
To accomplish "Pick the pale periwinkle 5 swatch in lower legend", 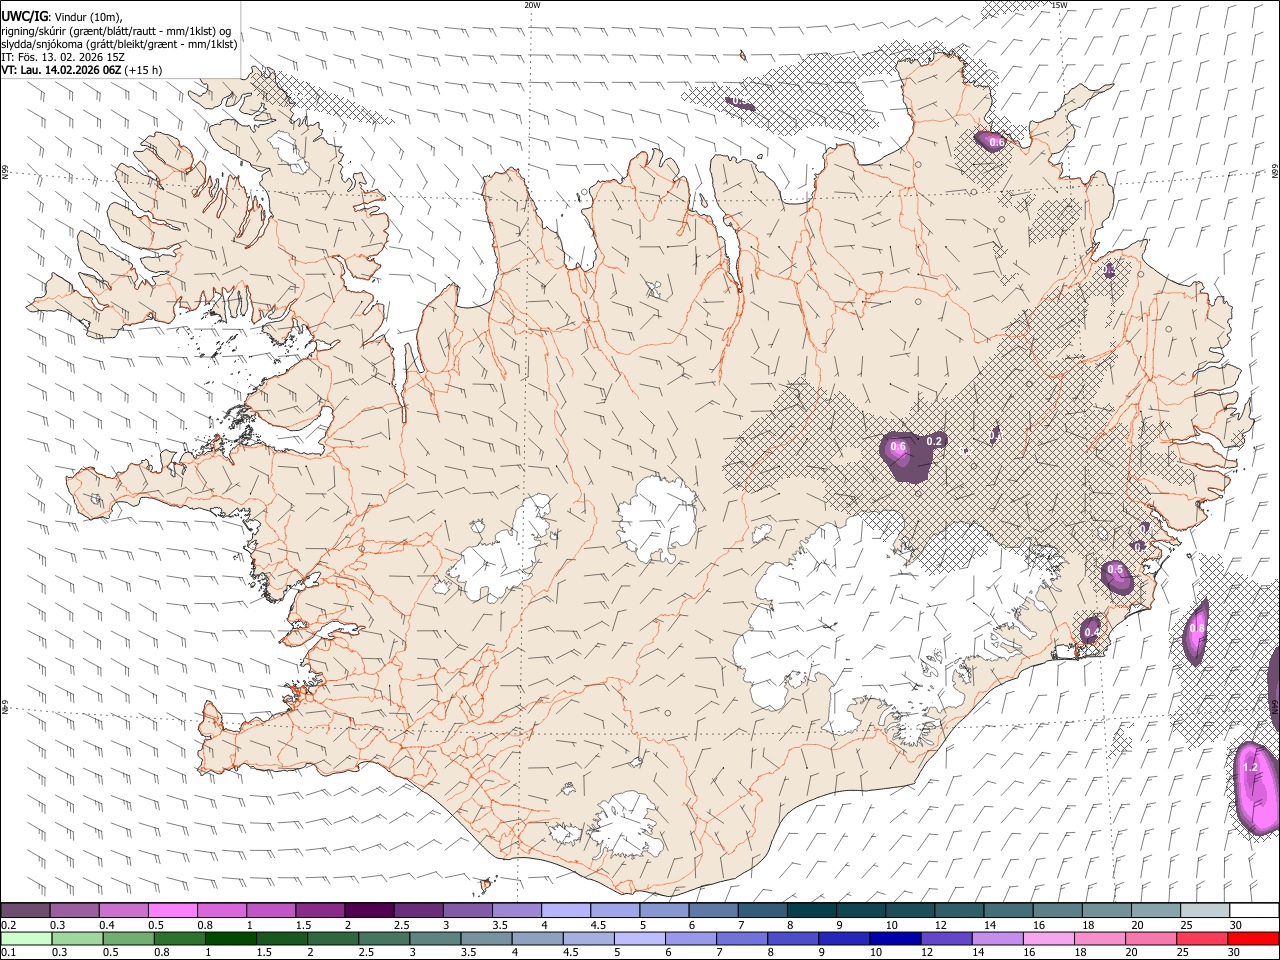I will pos(639,938).
